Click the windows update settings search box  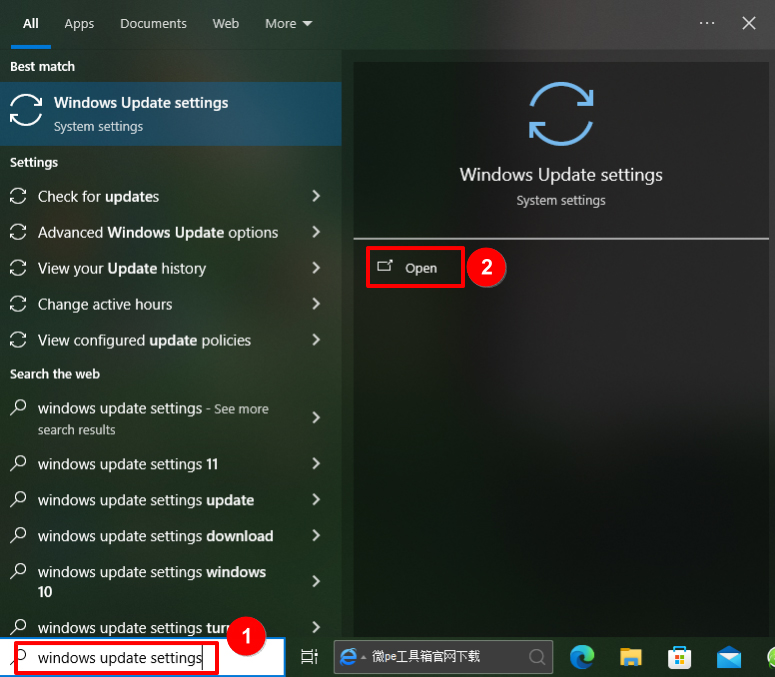click(120, 658)
